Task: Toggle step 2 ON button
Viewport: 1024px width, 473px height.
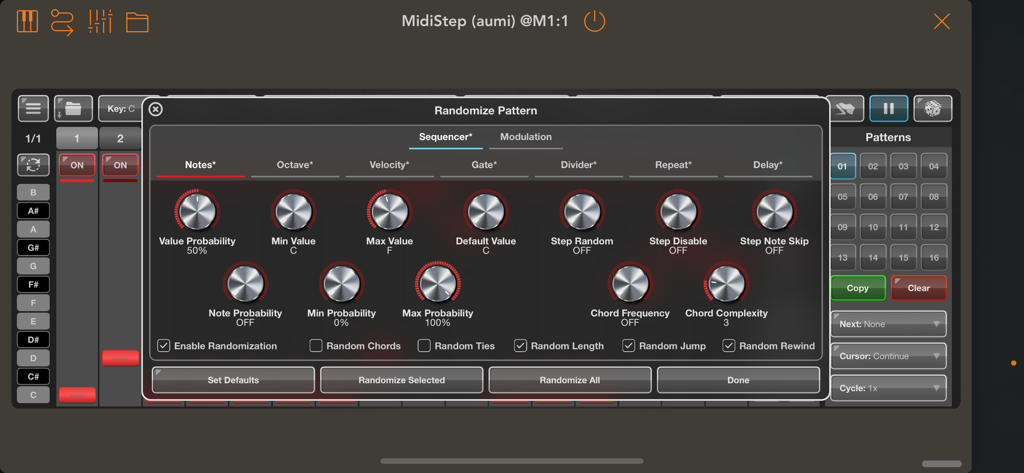Action: (x=120, y=165)
